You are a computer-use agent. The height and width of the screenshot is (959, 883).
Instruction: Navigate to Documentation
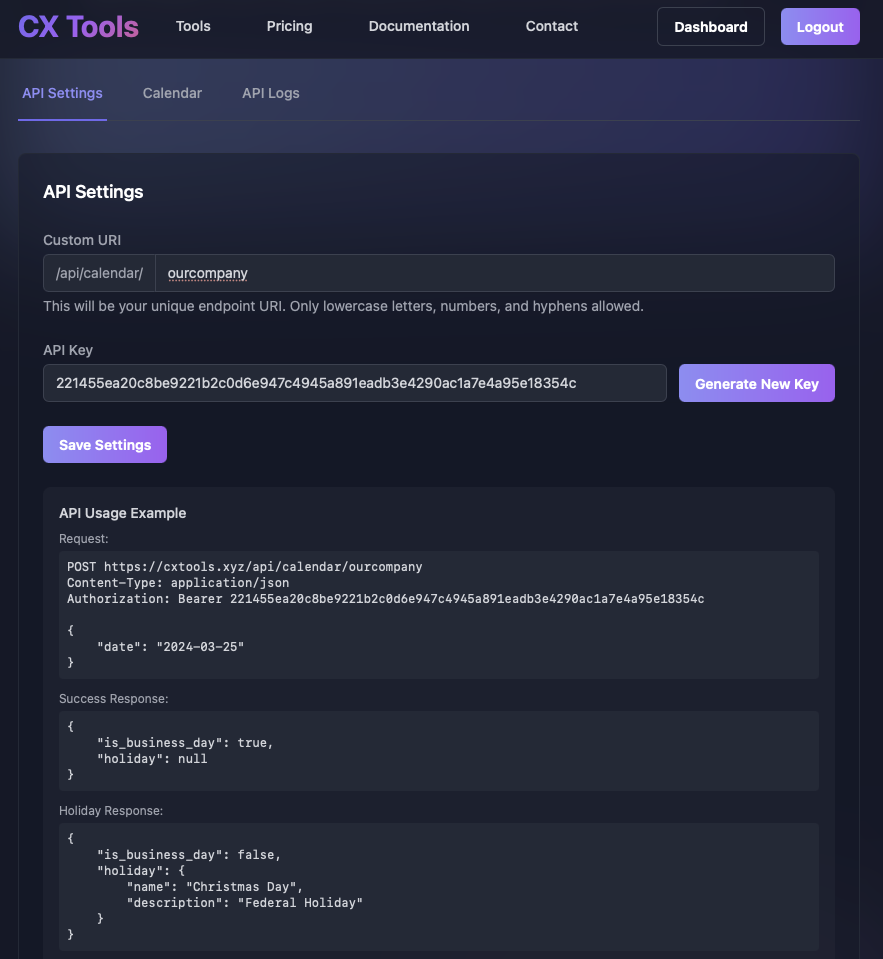pyautogui.click(x=418, y=27)
